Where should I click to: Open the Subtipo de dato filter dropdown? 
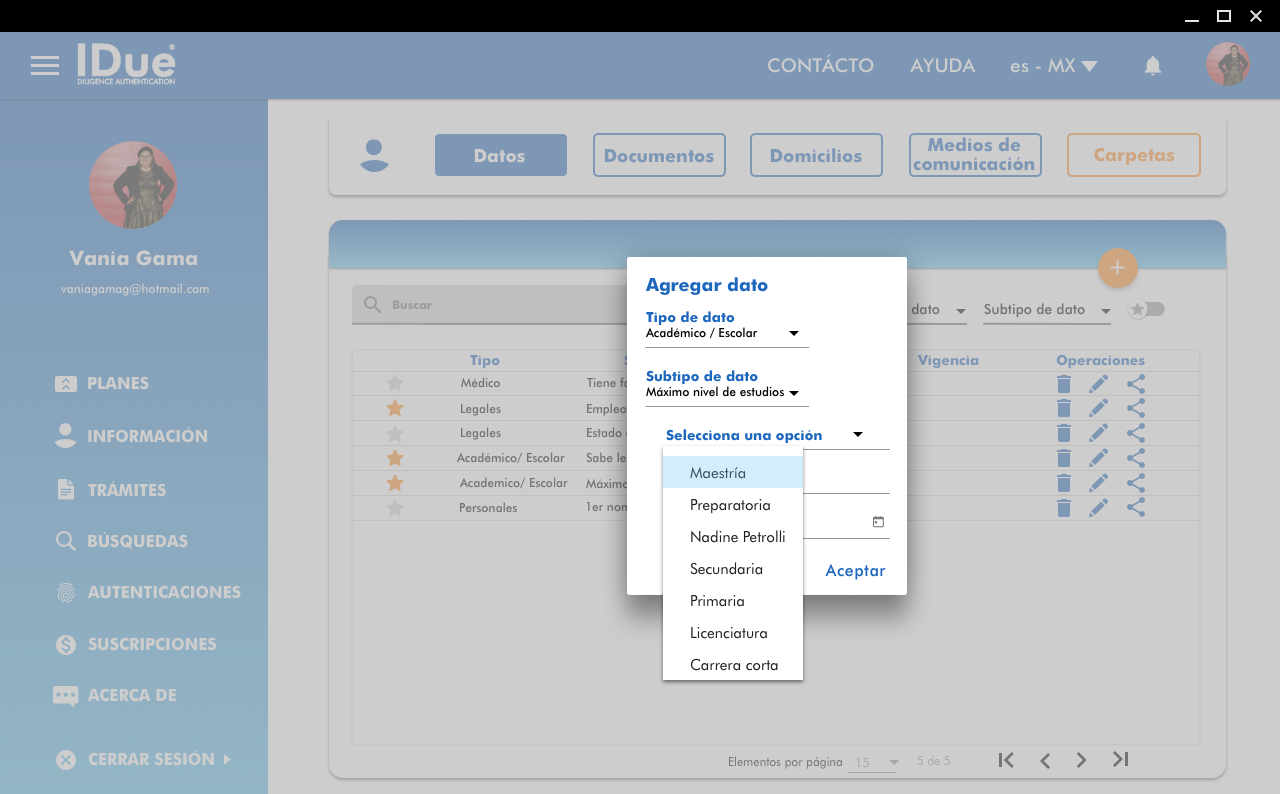(1046, 310)
